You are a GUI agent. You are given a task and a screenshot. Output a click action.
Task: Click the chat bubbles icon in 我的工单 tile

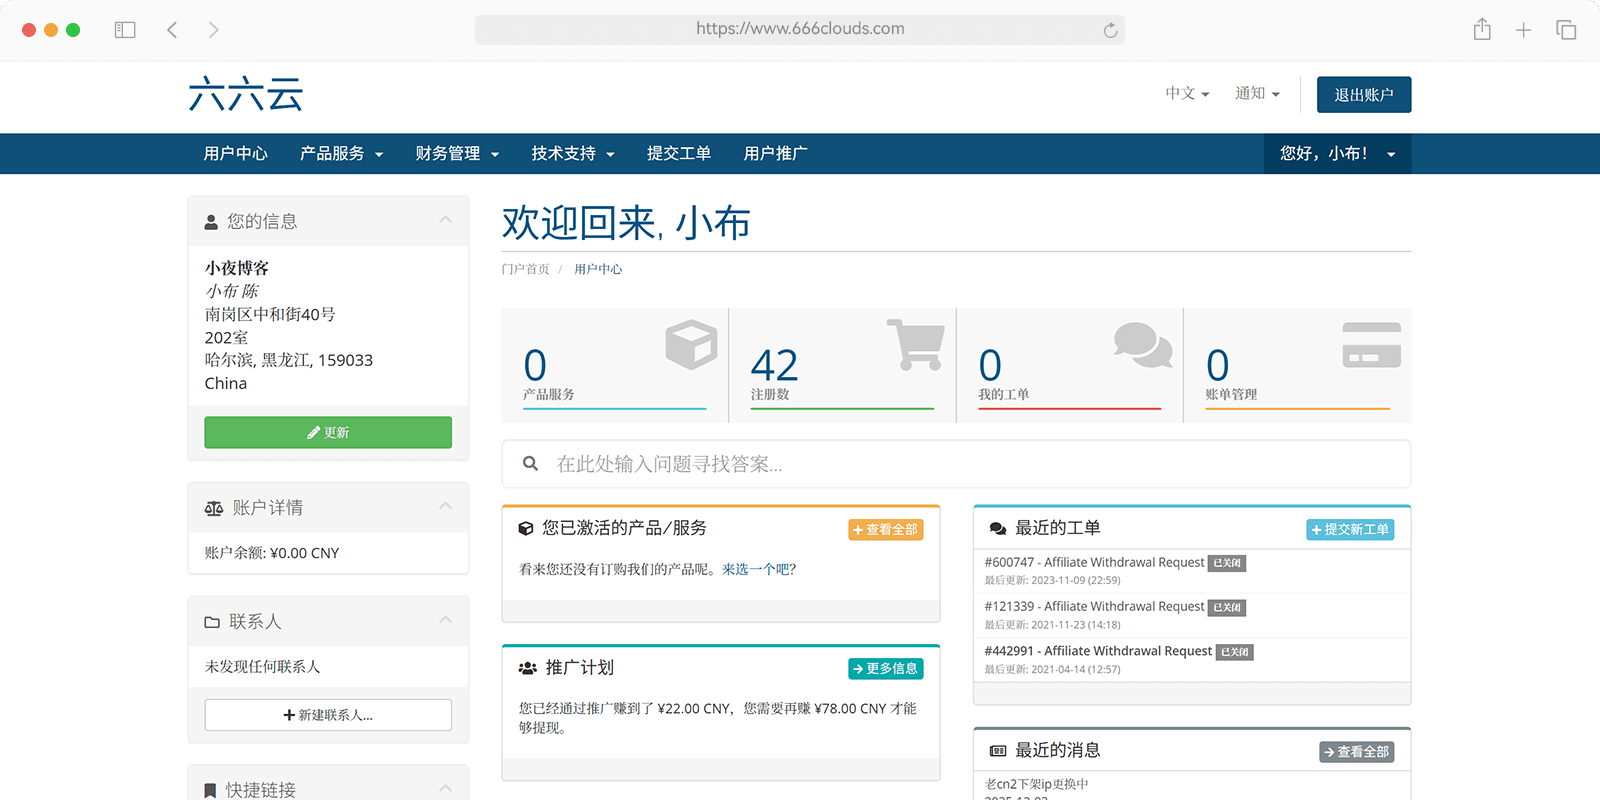[x=1142, y=345]
